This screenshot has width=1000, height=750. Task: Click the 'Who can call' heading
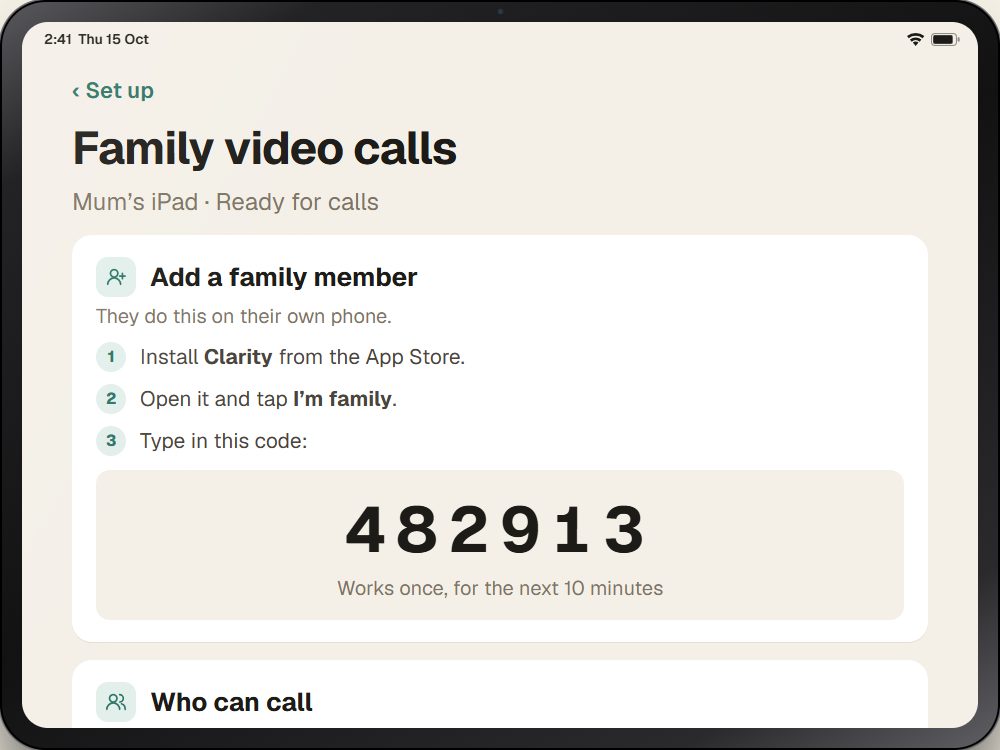232,702
